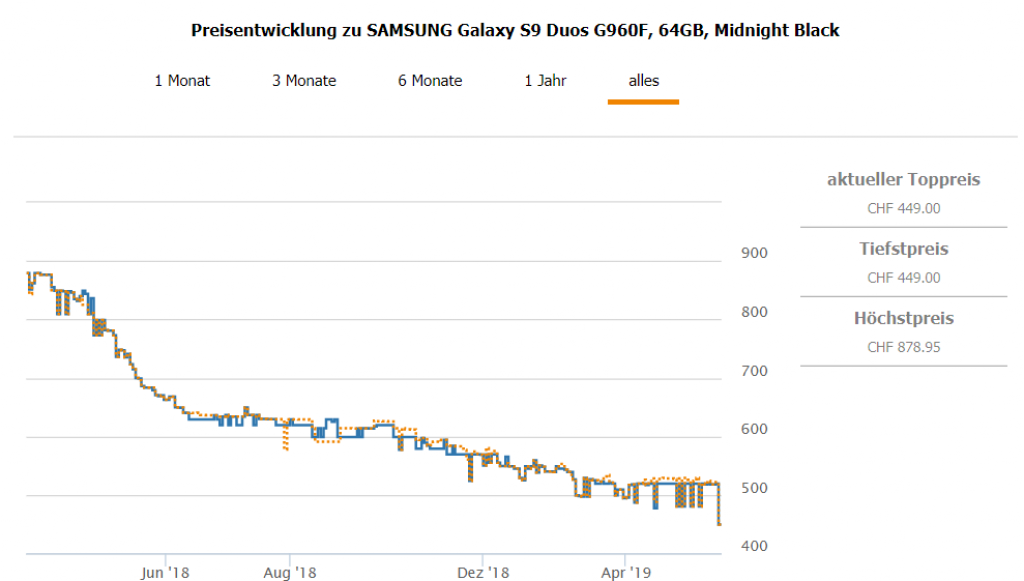Switch to the "3 Monate" tab
The image size is (1024, 581).
point(304,81)
